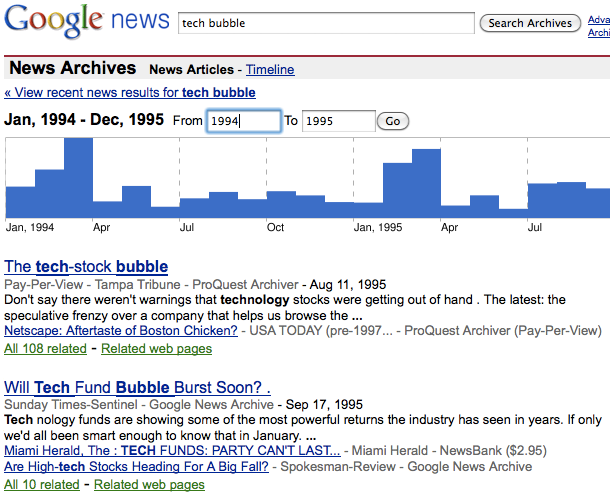The width and height of the screenshot is (610, 494).
Task: Open Miami Herald TECH FUNDS article link
Action: pos(172,450)
